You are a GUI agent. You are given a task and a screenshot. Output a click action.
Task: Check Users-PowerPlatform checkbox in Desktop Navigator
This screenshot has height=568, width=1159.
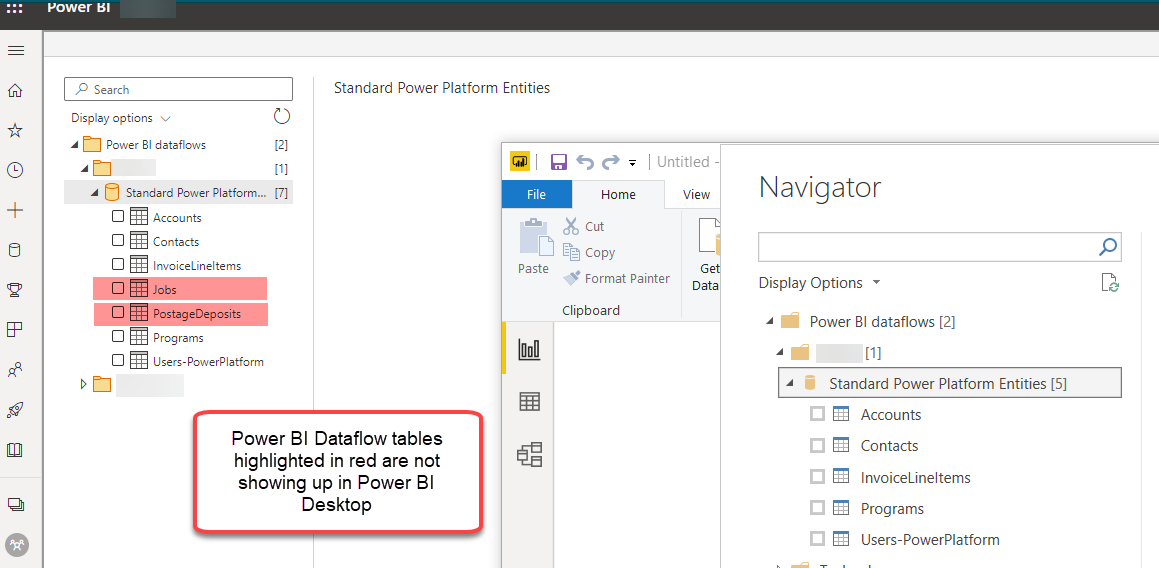point(817,539)
